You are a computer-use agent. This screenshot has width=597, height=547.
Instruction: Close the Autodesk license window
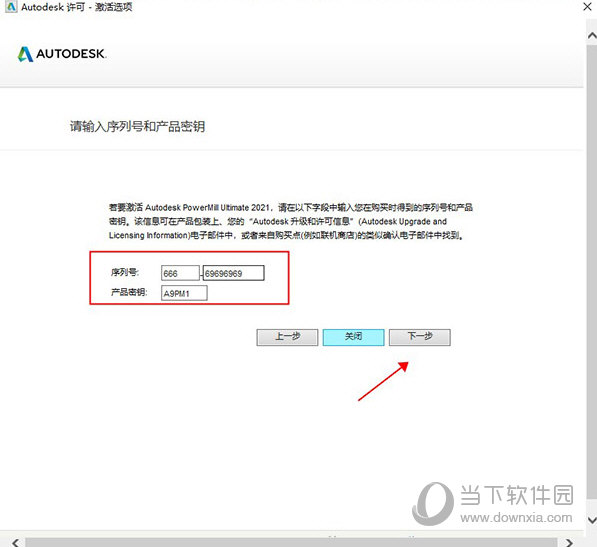pyautogui.click(x=587, y=6)
